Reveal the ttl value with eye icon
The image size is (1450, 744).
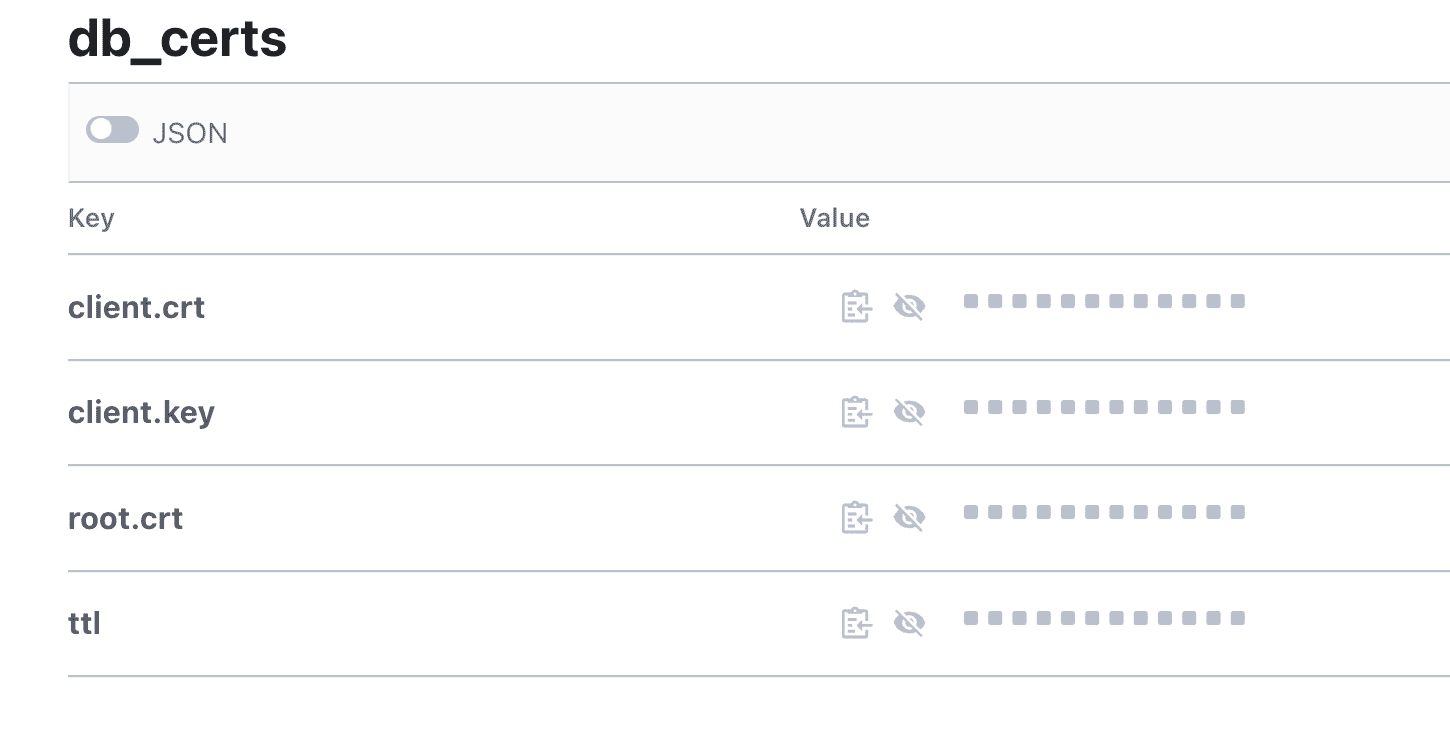[909, 623]
